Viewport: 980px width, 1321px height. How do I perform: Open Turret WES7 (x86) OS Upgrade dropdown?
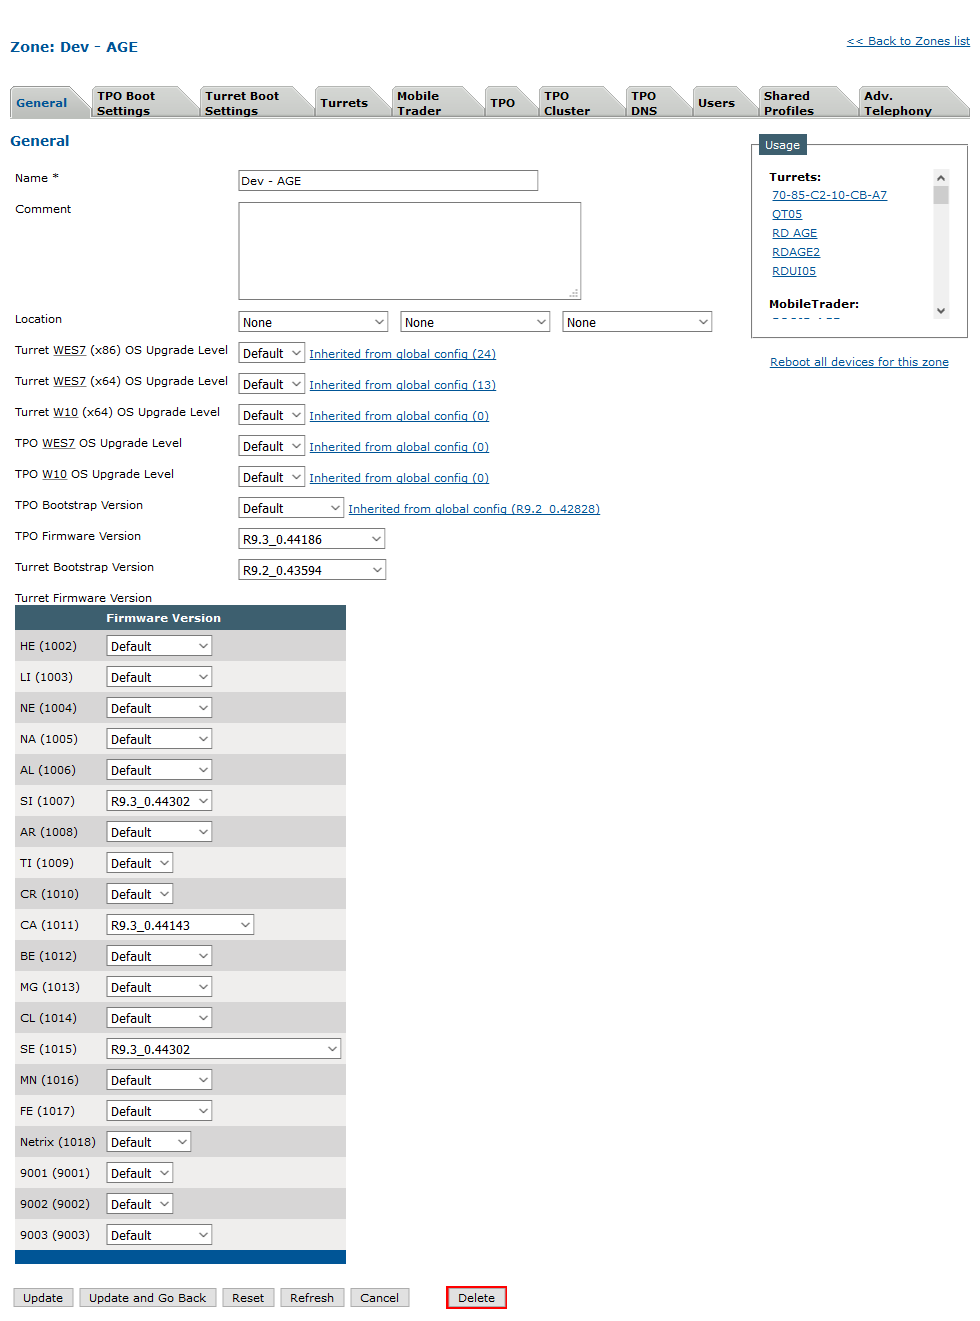272,353
